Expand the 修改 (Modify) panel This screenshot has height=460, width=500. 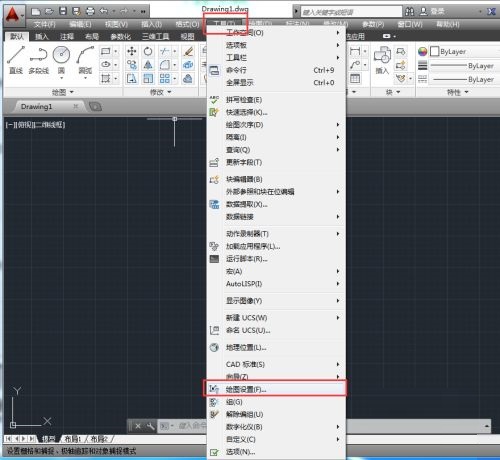pos(160,92)
